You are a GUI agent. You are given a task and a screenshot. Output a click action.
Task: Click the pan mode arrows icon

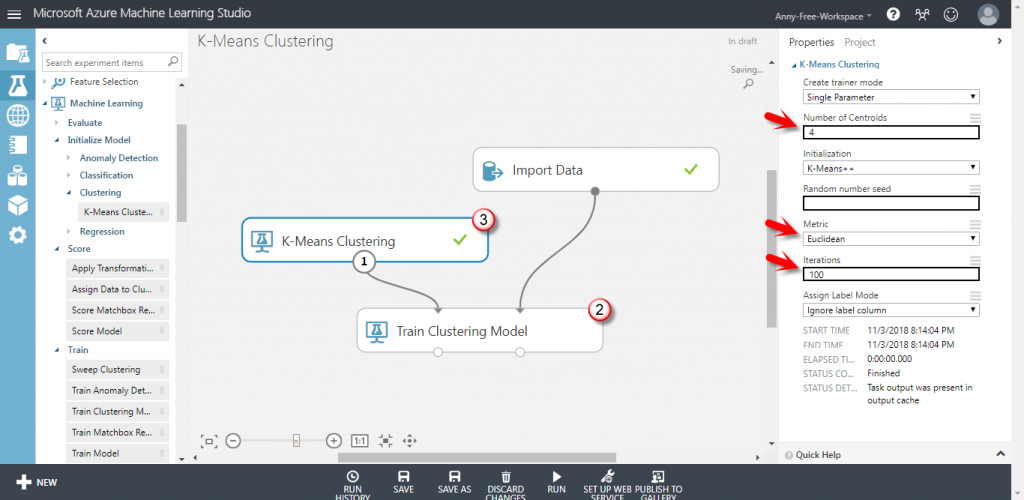click(x=409, y=441)
